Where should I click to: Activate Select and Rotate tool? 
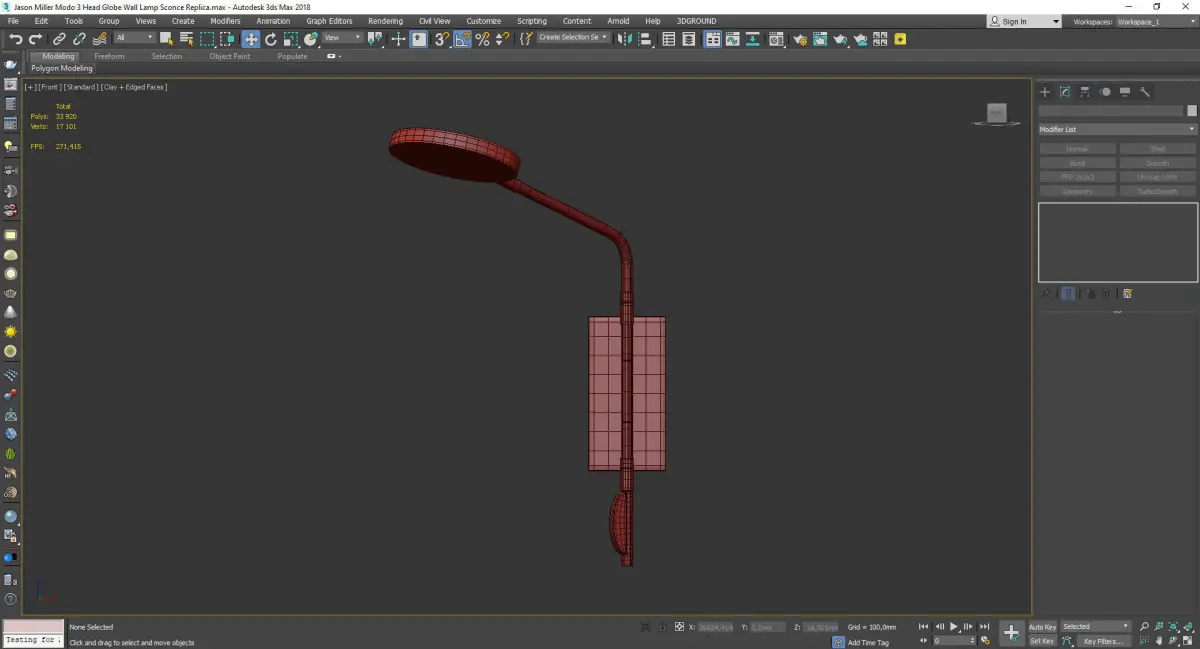coord(270,39)
